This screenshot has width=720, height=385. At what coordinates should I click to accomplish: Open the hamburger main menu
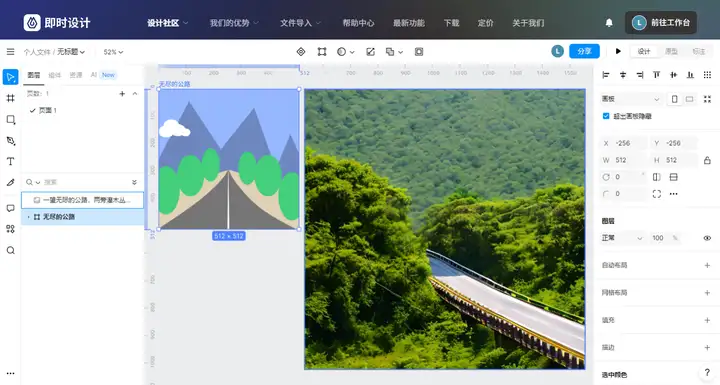point(10,52)
